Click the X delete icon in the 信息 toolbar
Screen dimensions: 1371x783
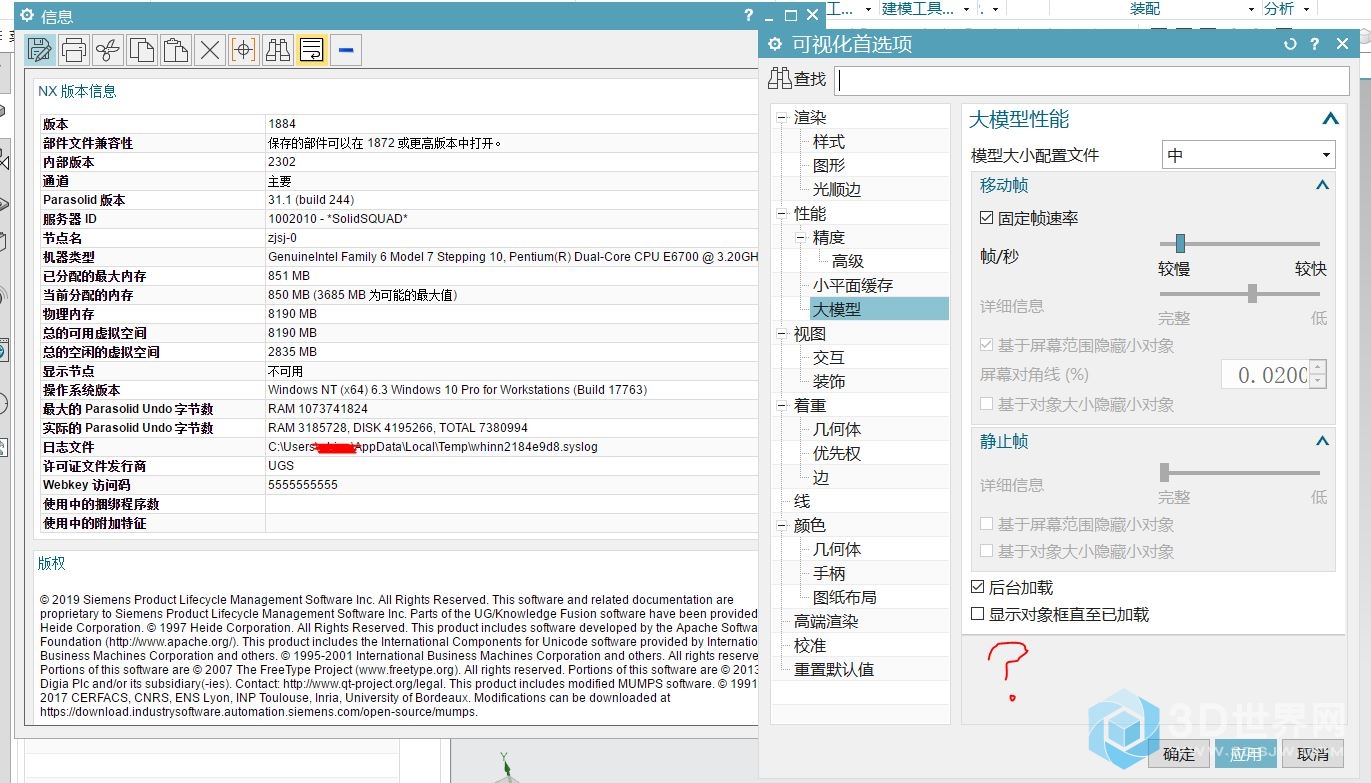tap(210, 49)
